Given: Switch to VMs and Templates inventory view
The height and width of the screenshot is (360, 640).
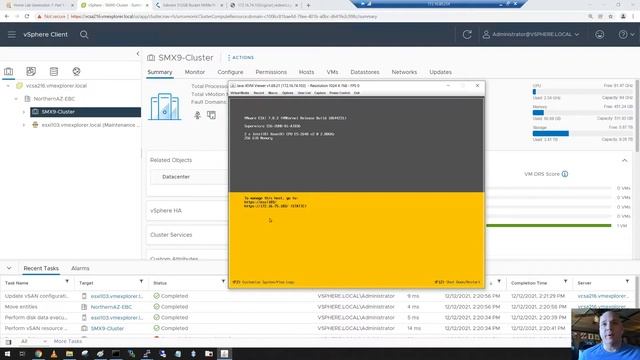Looking at the screenshot, I should (31, 71).
